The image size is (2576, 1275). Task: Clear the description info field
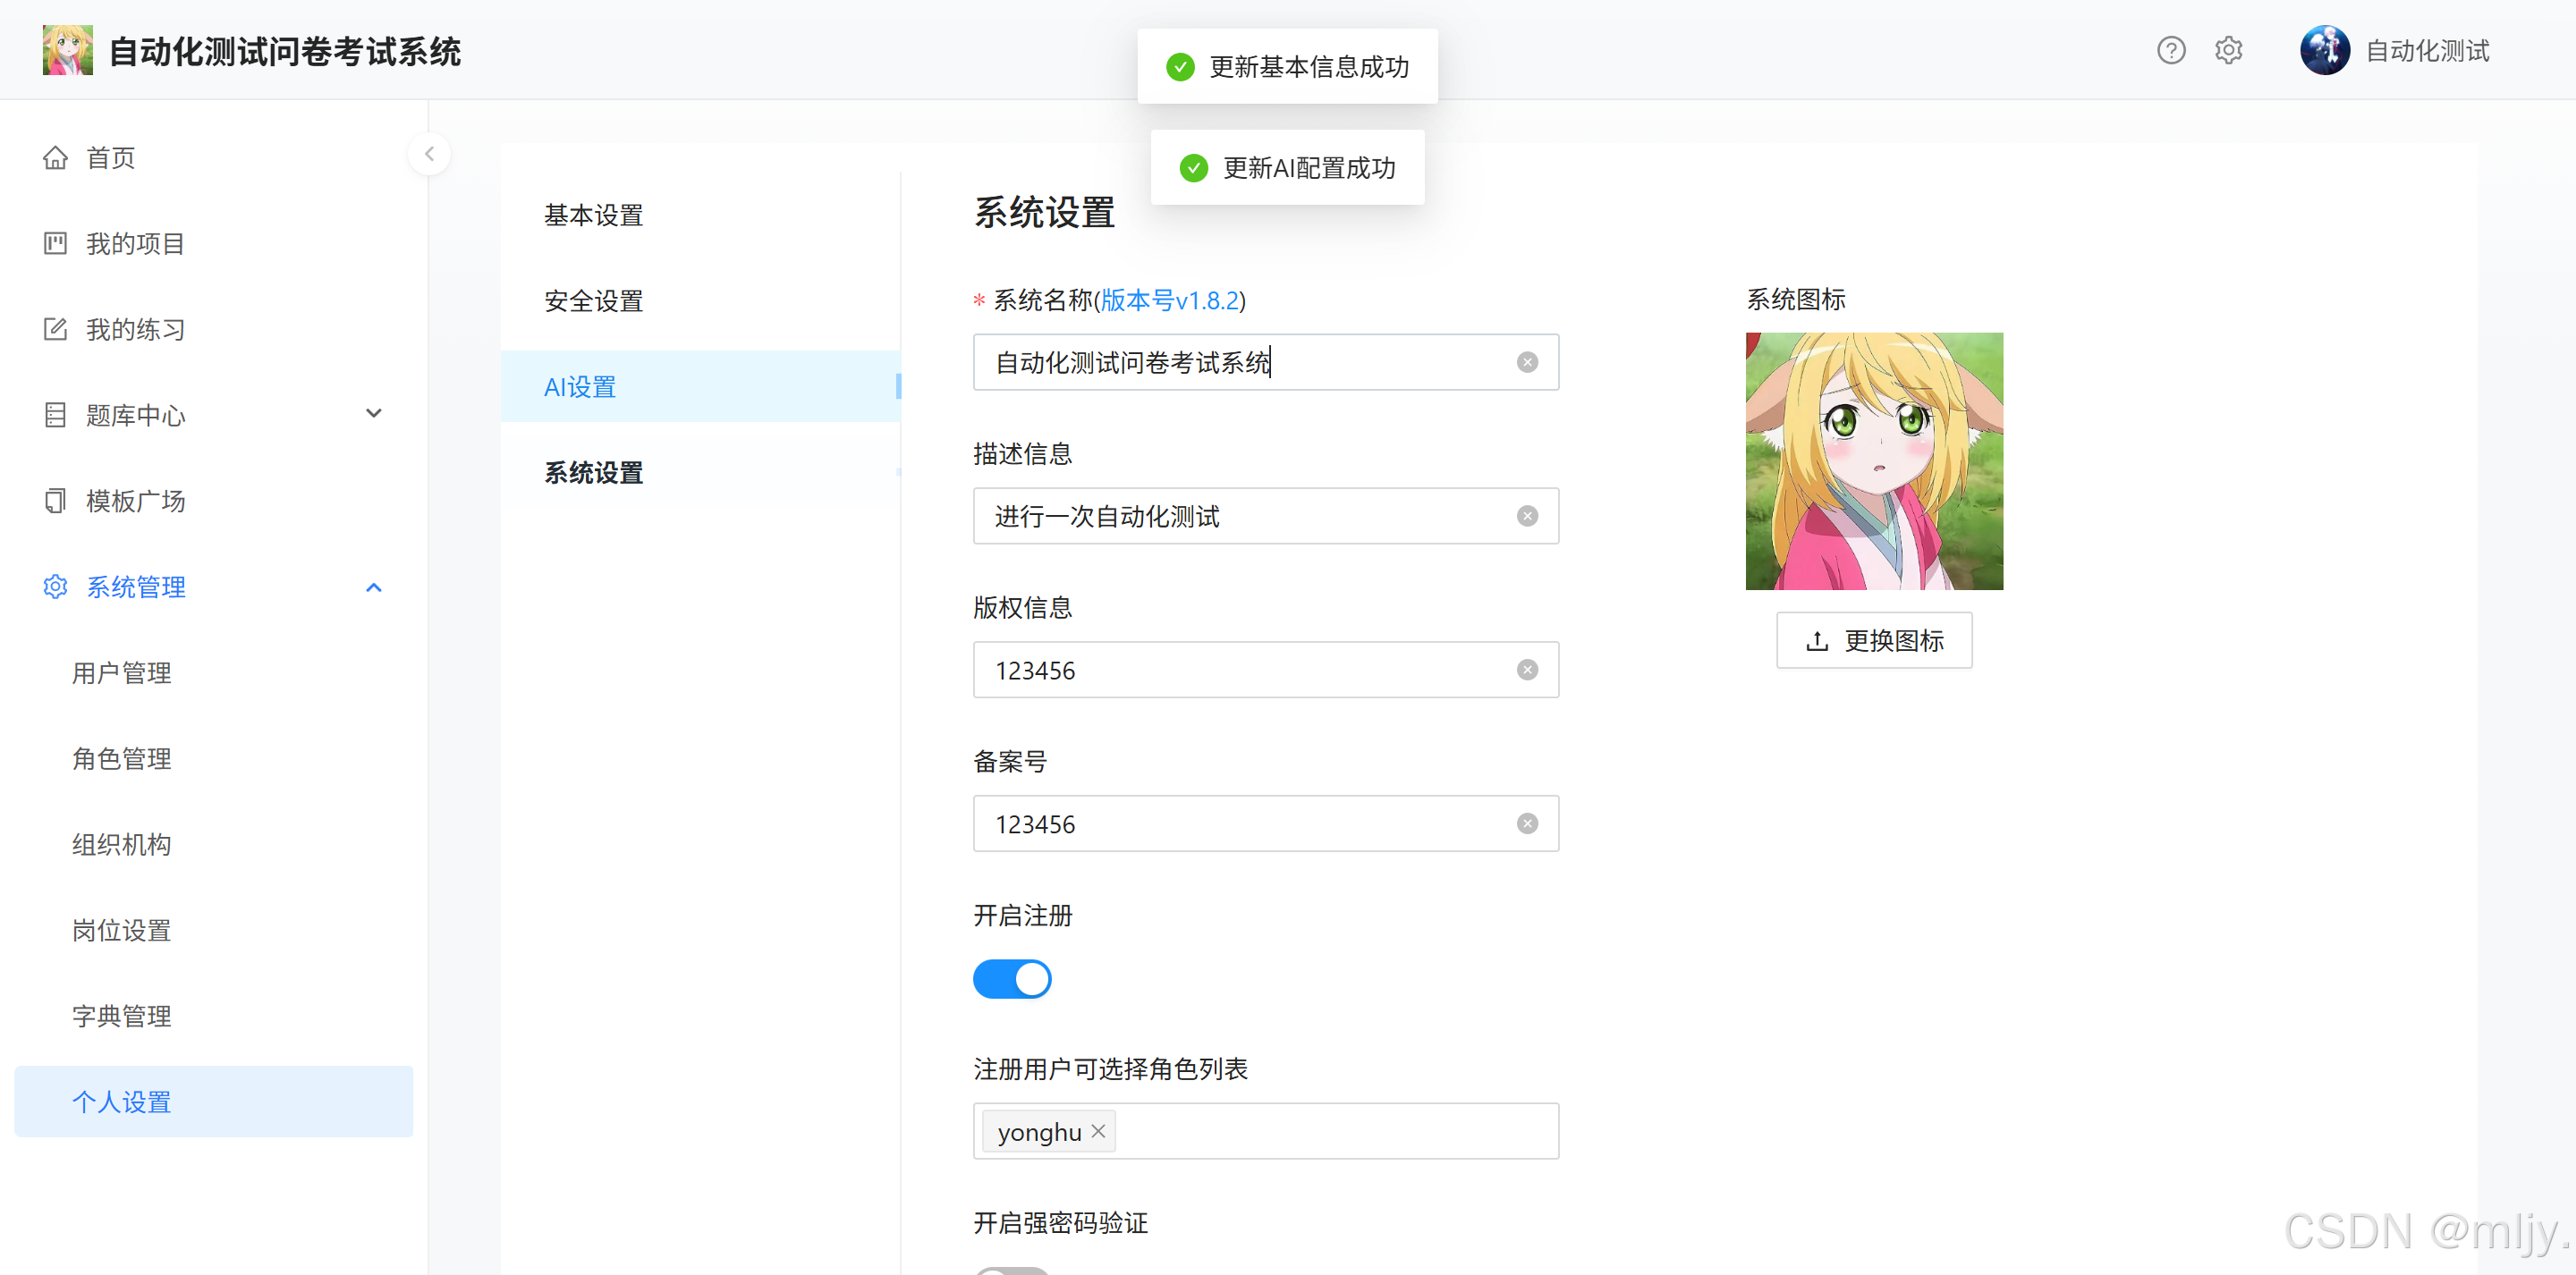(x=1526, y=516)
